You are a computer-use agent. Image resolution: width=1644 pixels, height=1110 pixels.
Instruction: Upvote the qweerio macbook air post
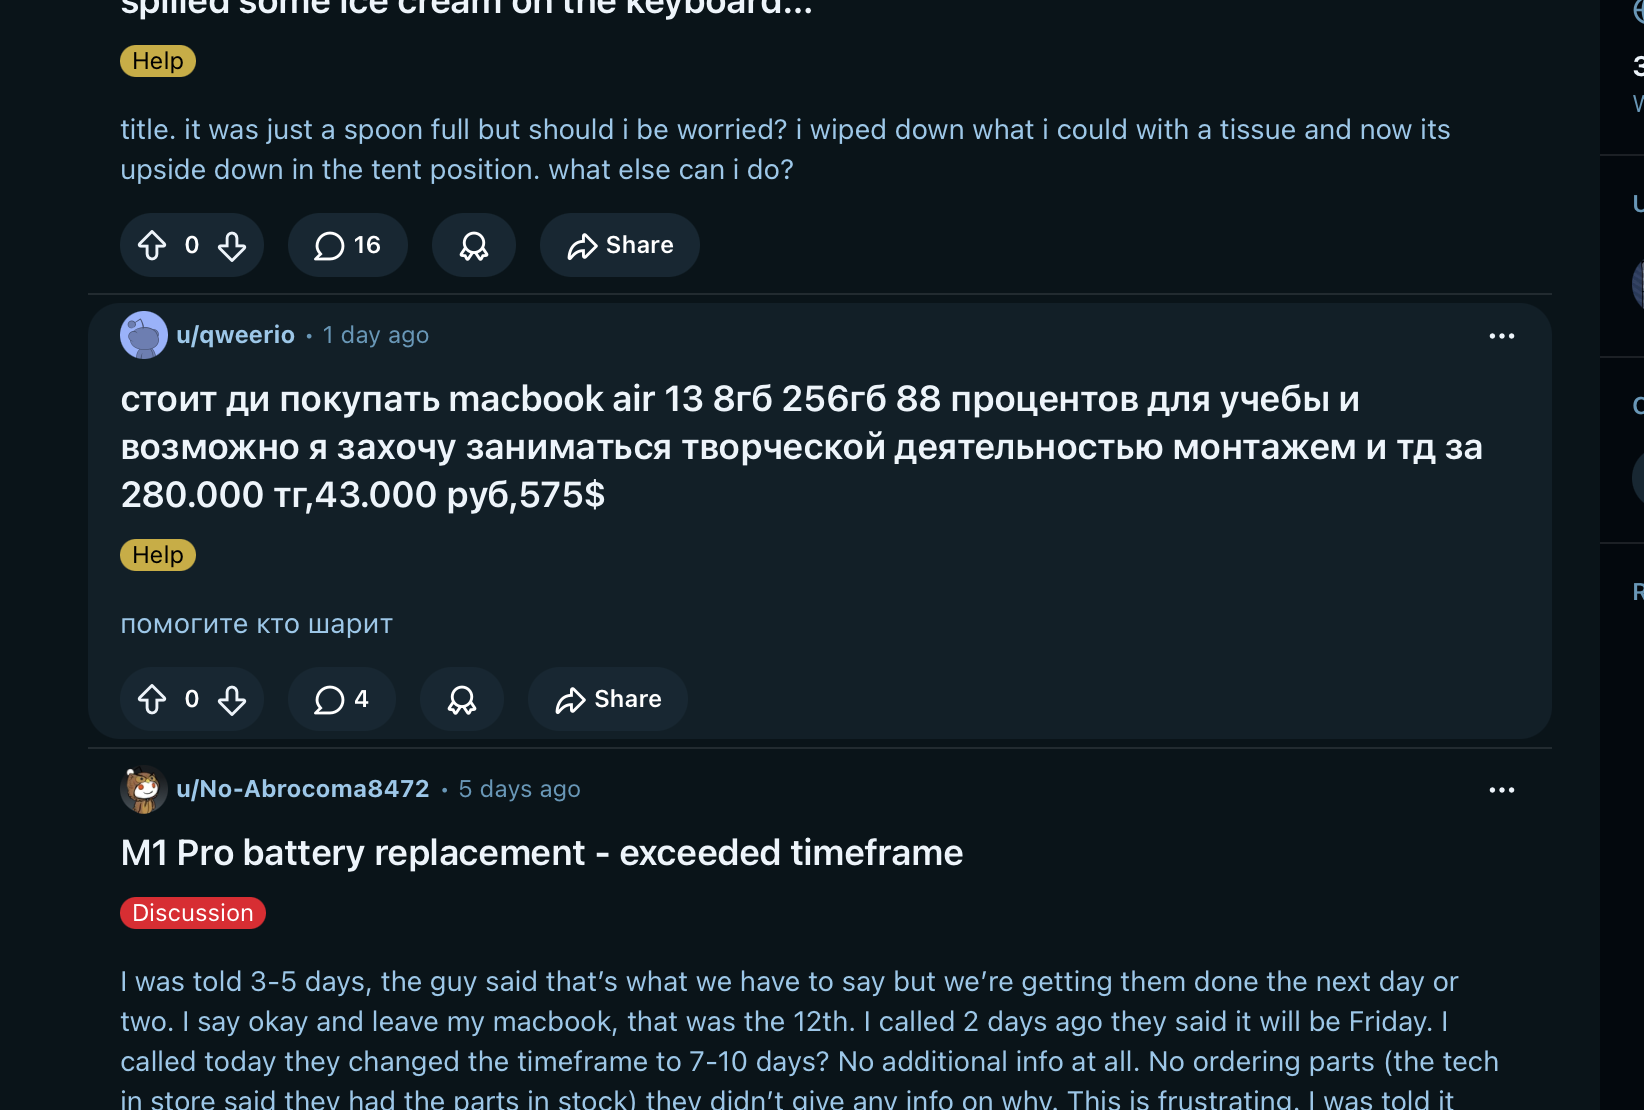click(x=152, y=699)
